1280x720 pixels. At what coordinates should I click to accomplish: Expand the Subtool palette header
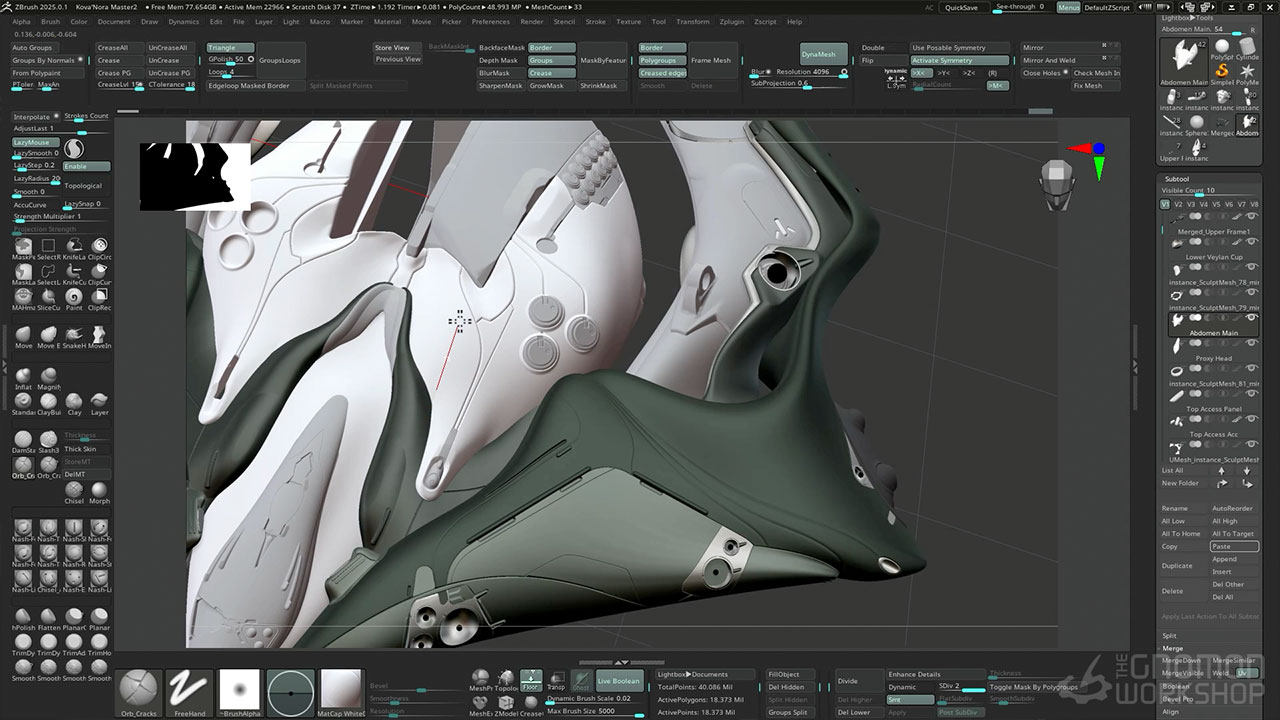[1176, 179]
